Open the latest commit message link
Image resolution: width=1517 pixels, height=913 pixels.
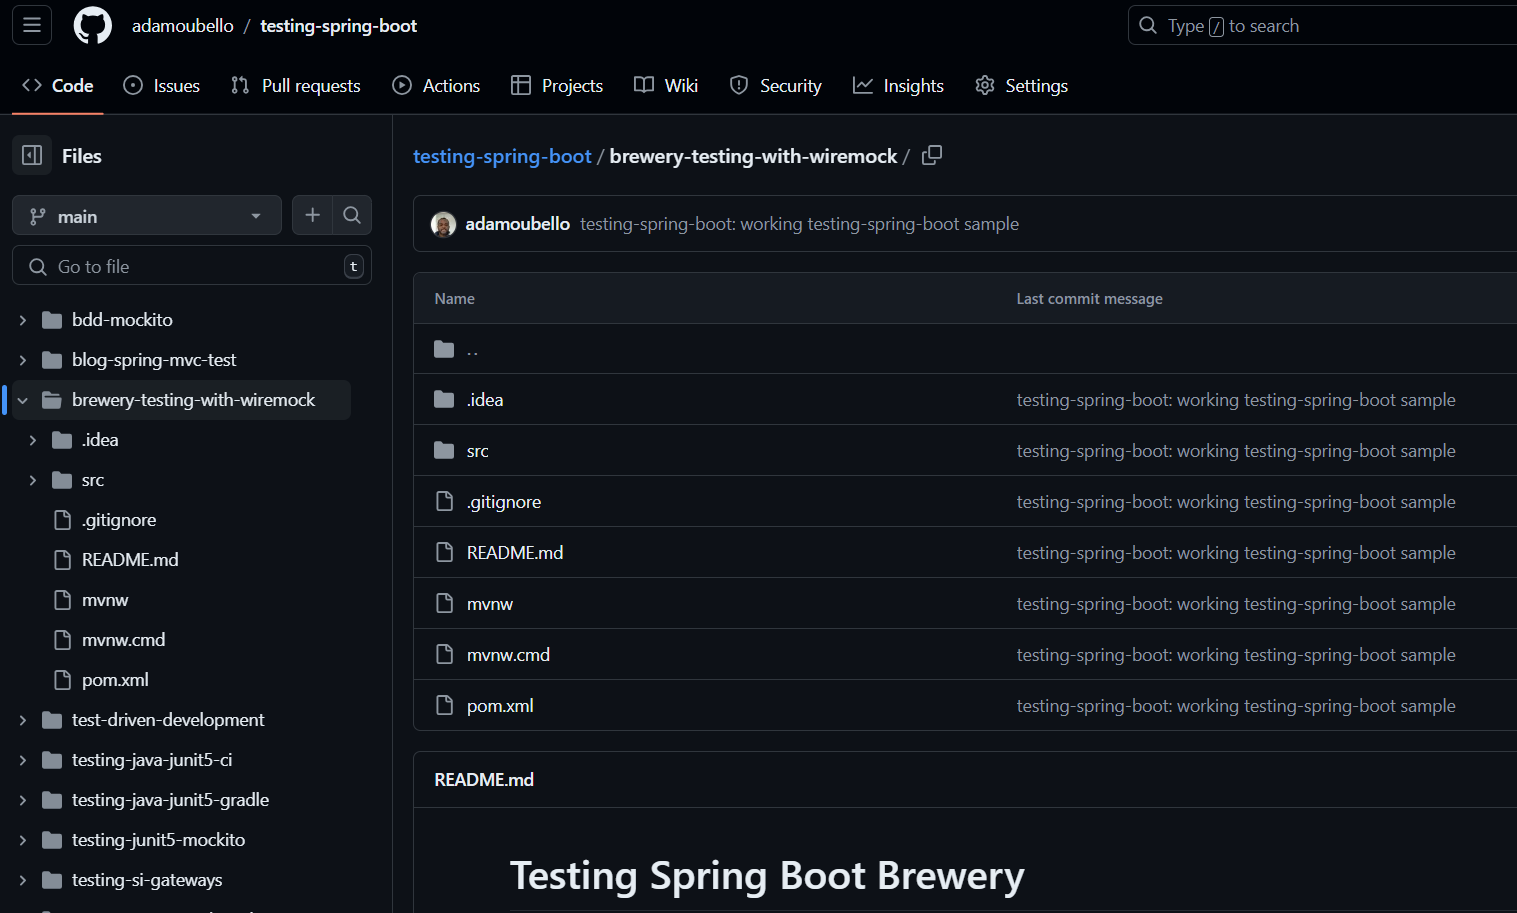click(799, 224)
